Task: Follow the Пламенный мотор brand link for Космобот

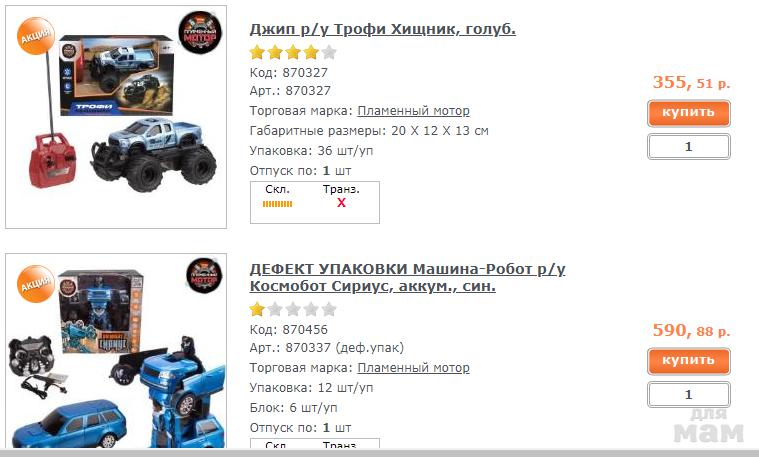Action: click(413, 368)
